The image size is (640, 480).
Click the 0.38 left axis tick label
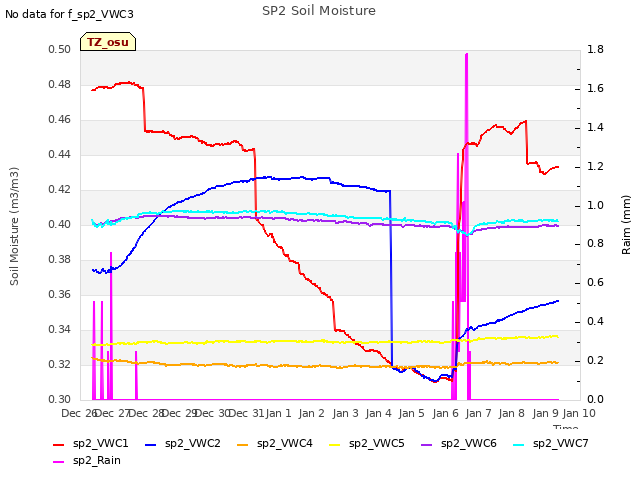[x=60, y=260]
